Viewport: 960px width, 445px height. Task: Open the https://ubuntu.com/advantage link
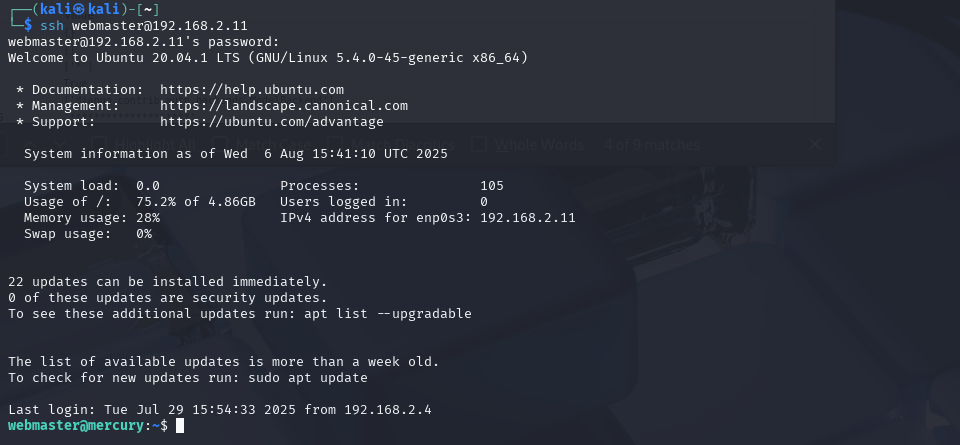coord(272,122)
